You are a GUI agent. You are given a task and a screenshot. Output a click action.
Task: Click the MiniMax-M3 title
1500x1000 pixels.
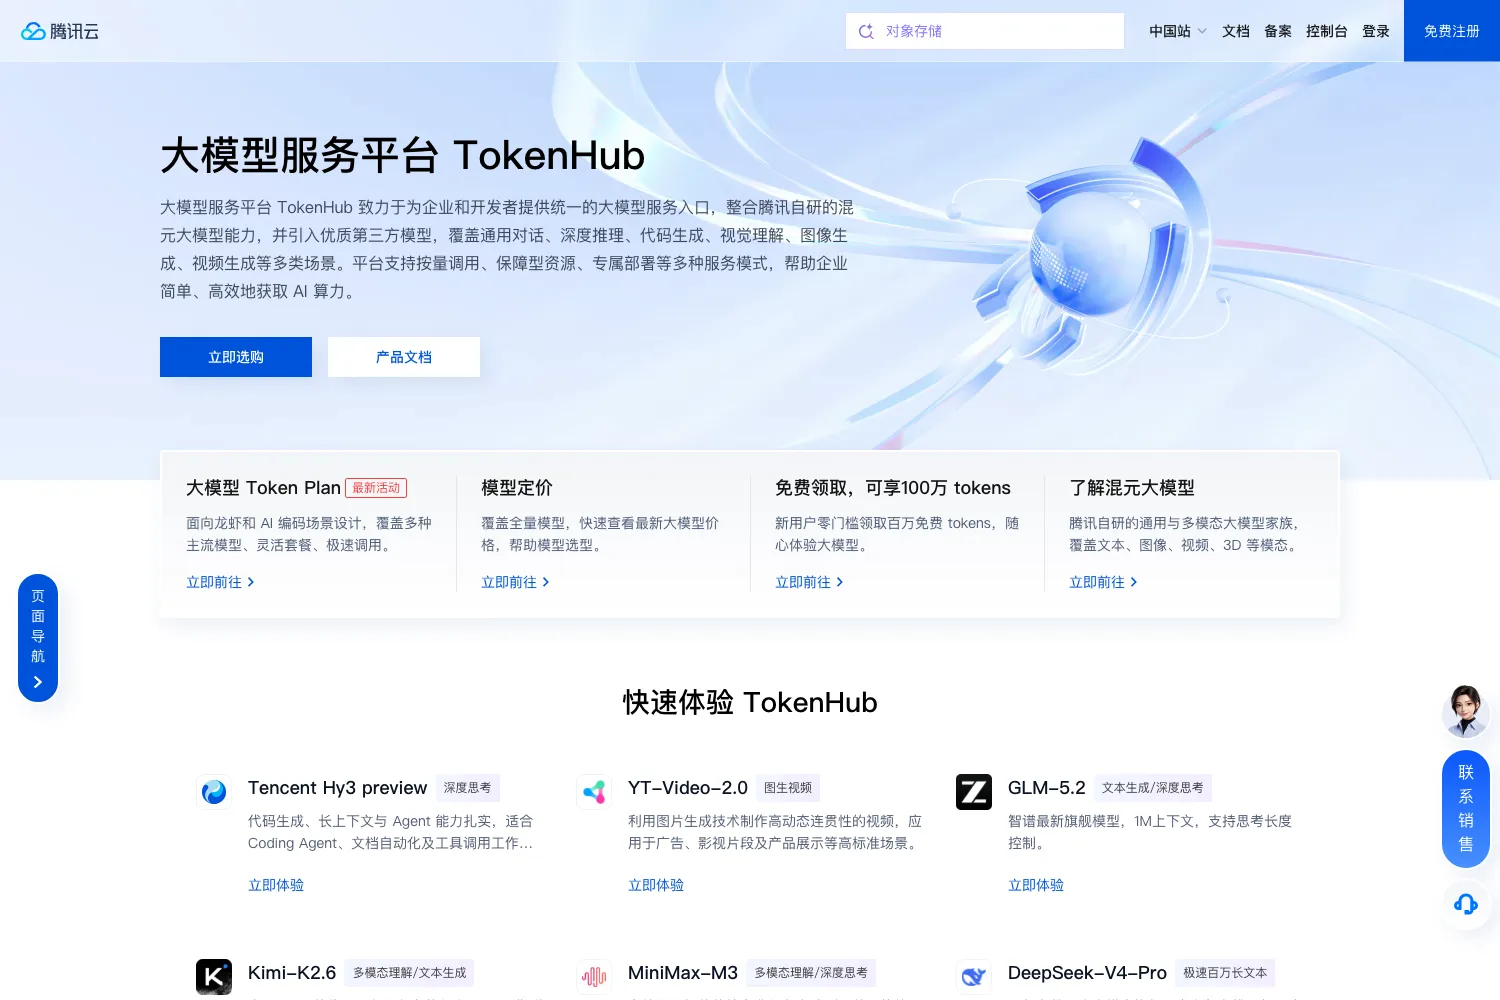tap(683, 973)
